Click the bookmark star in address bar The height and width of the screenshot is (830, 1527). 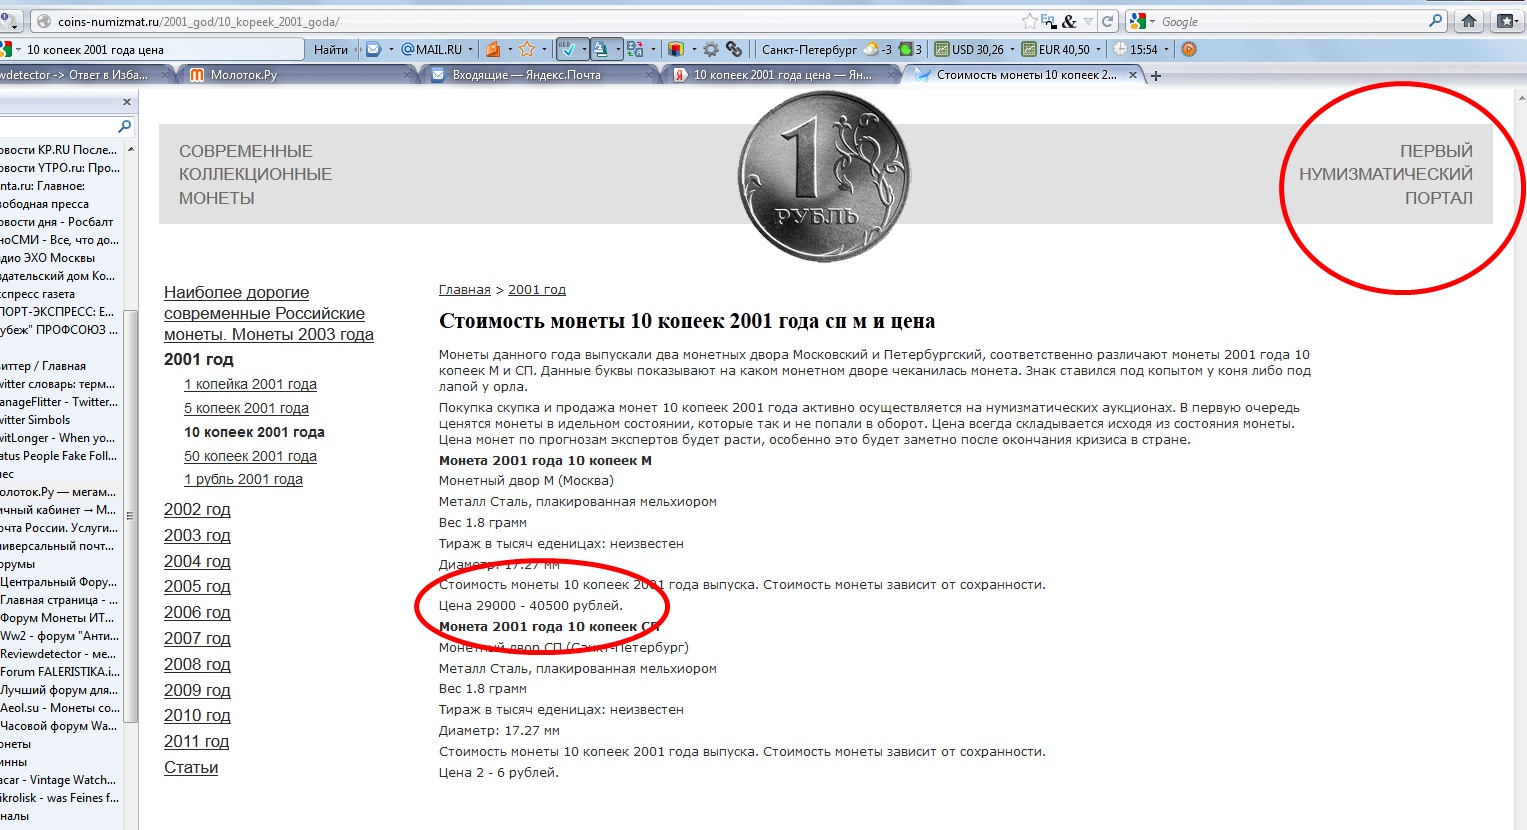(x=1029, y=21)
